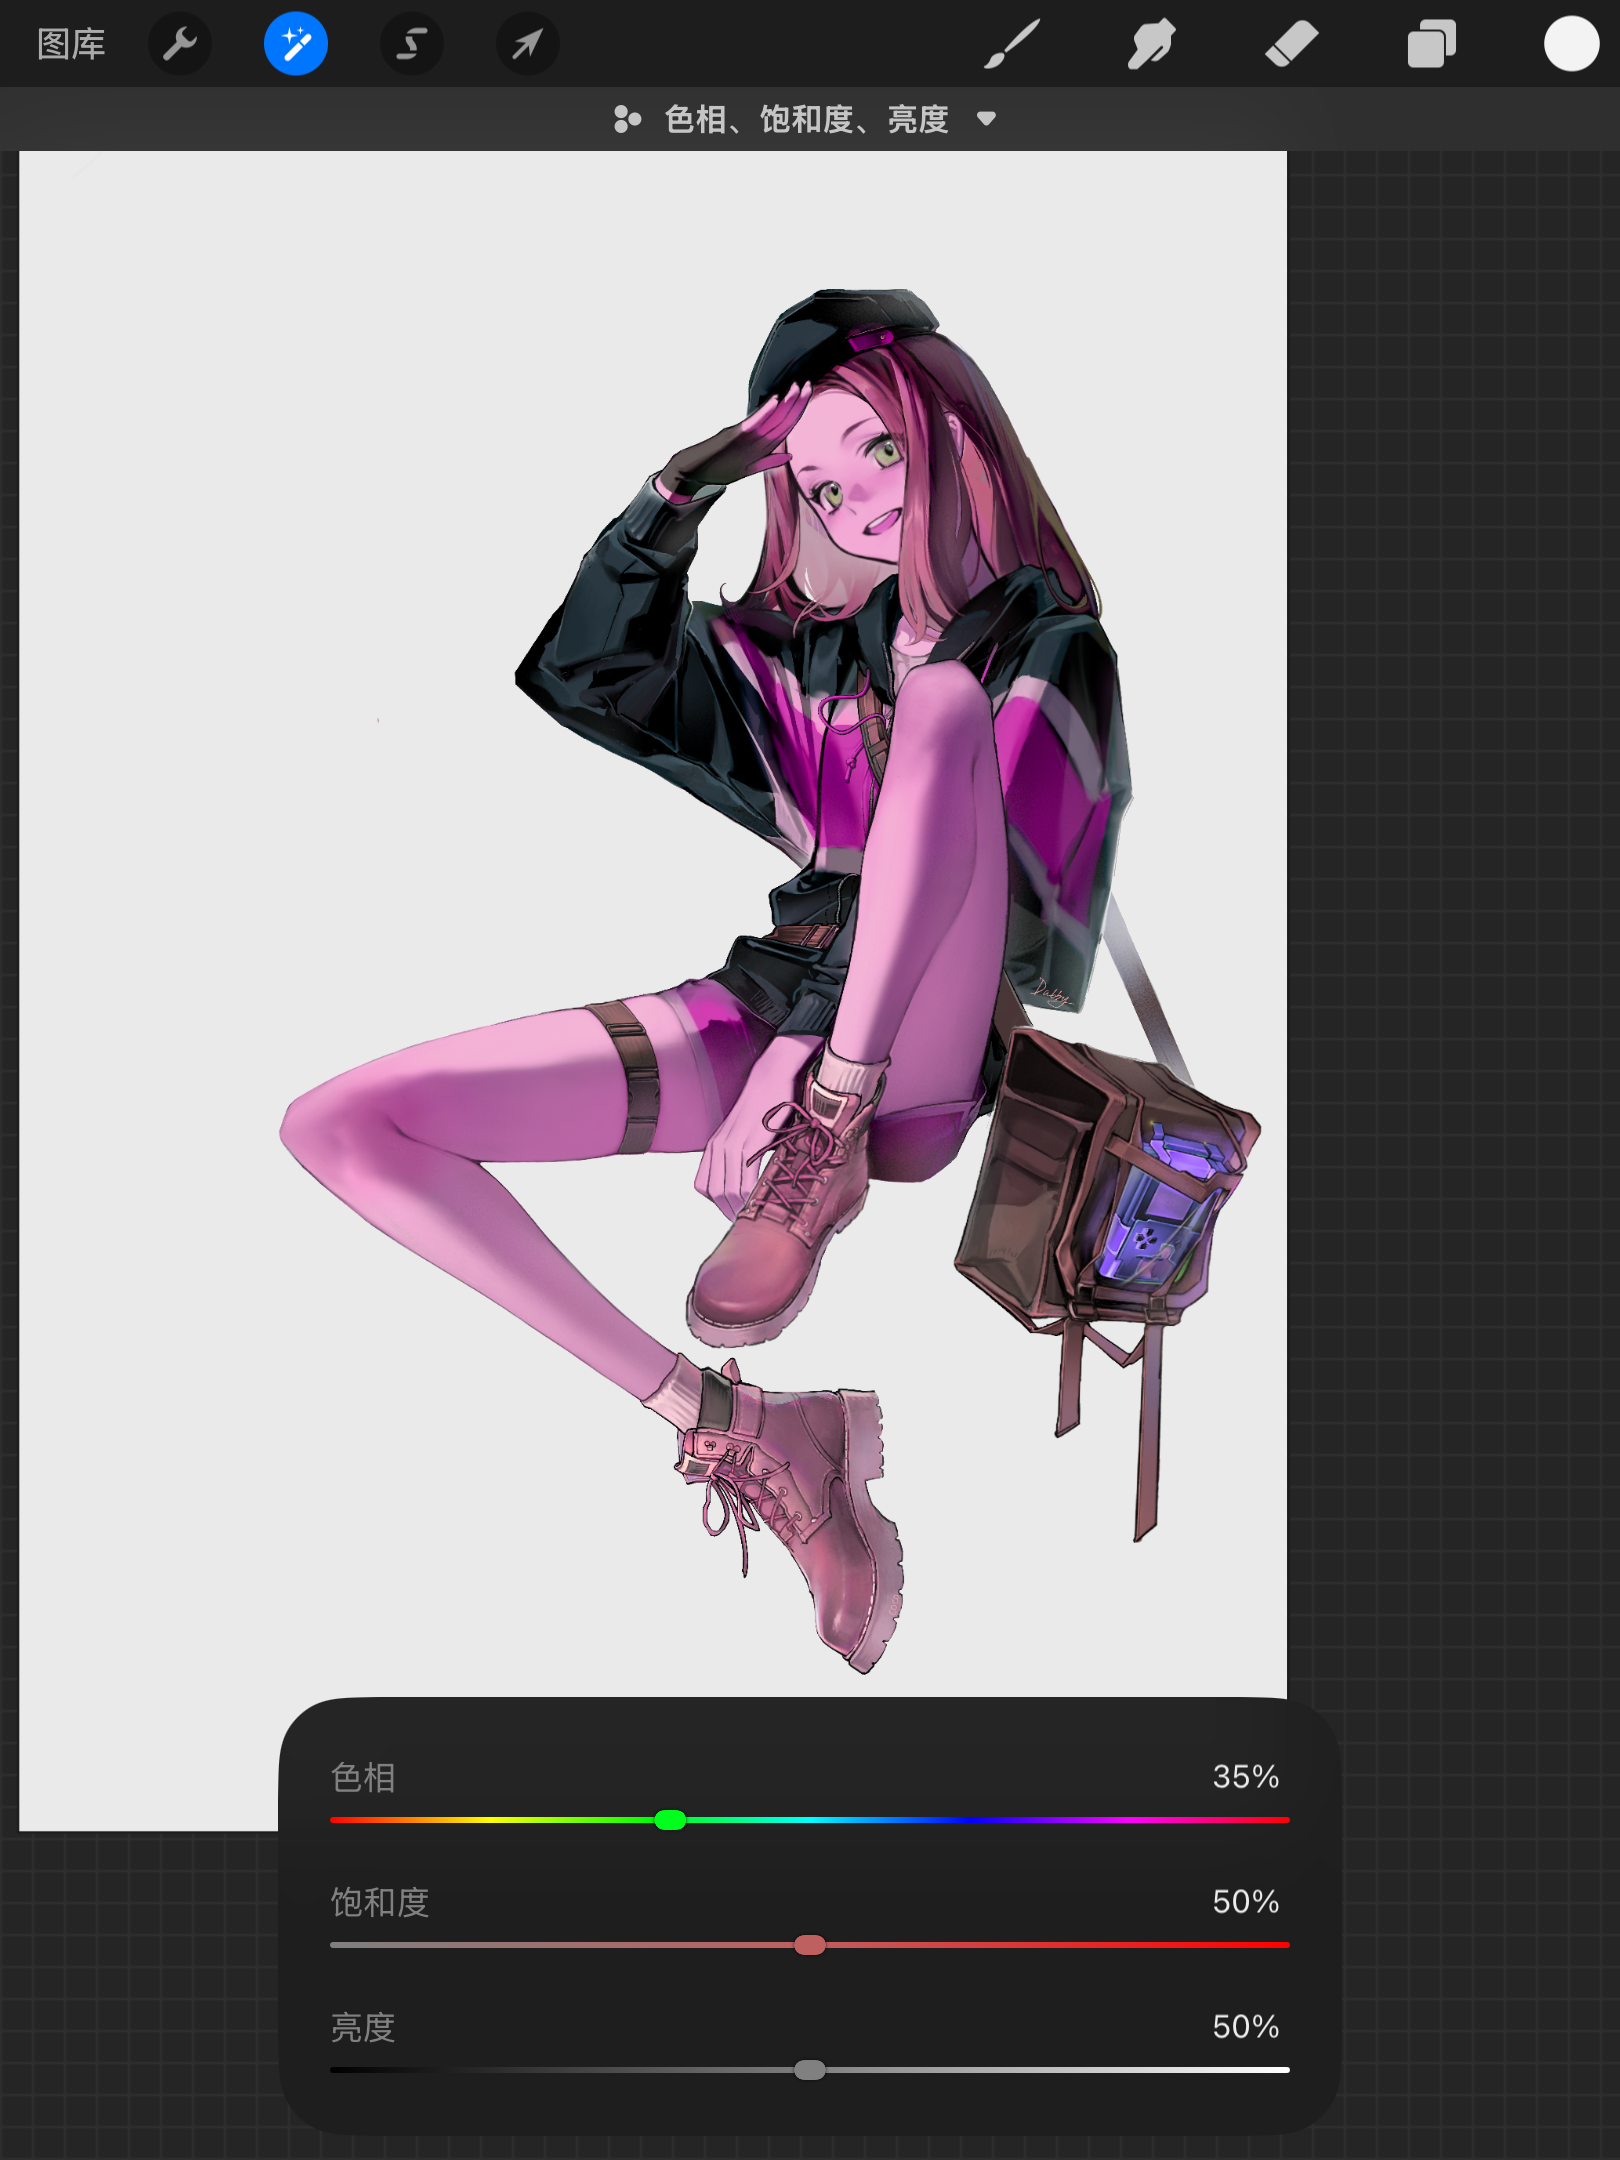
Task: Choose the Smudge tool
Action: click(x=1152, y=44)
